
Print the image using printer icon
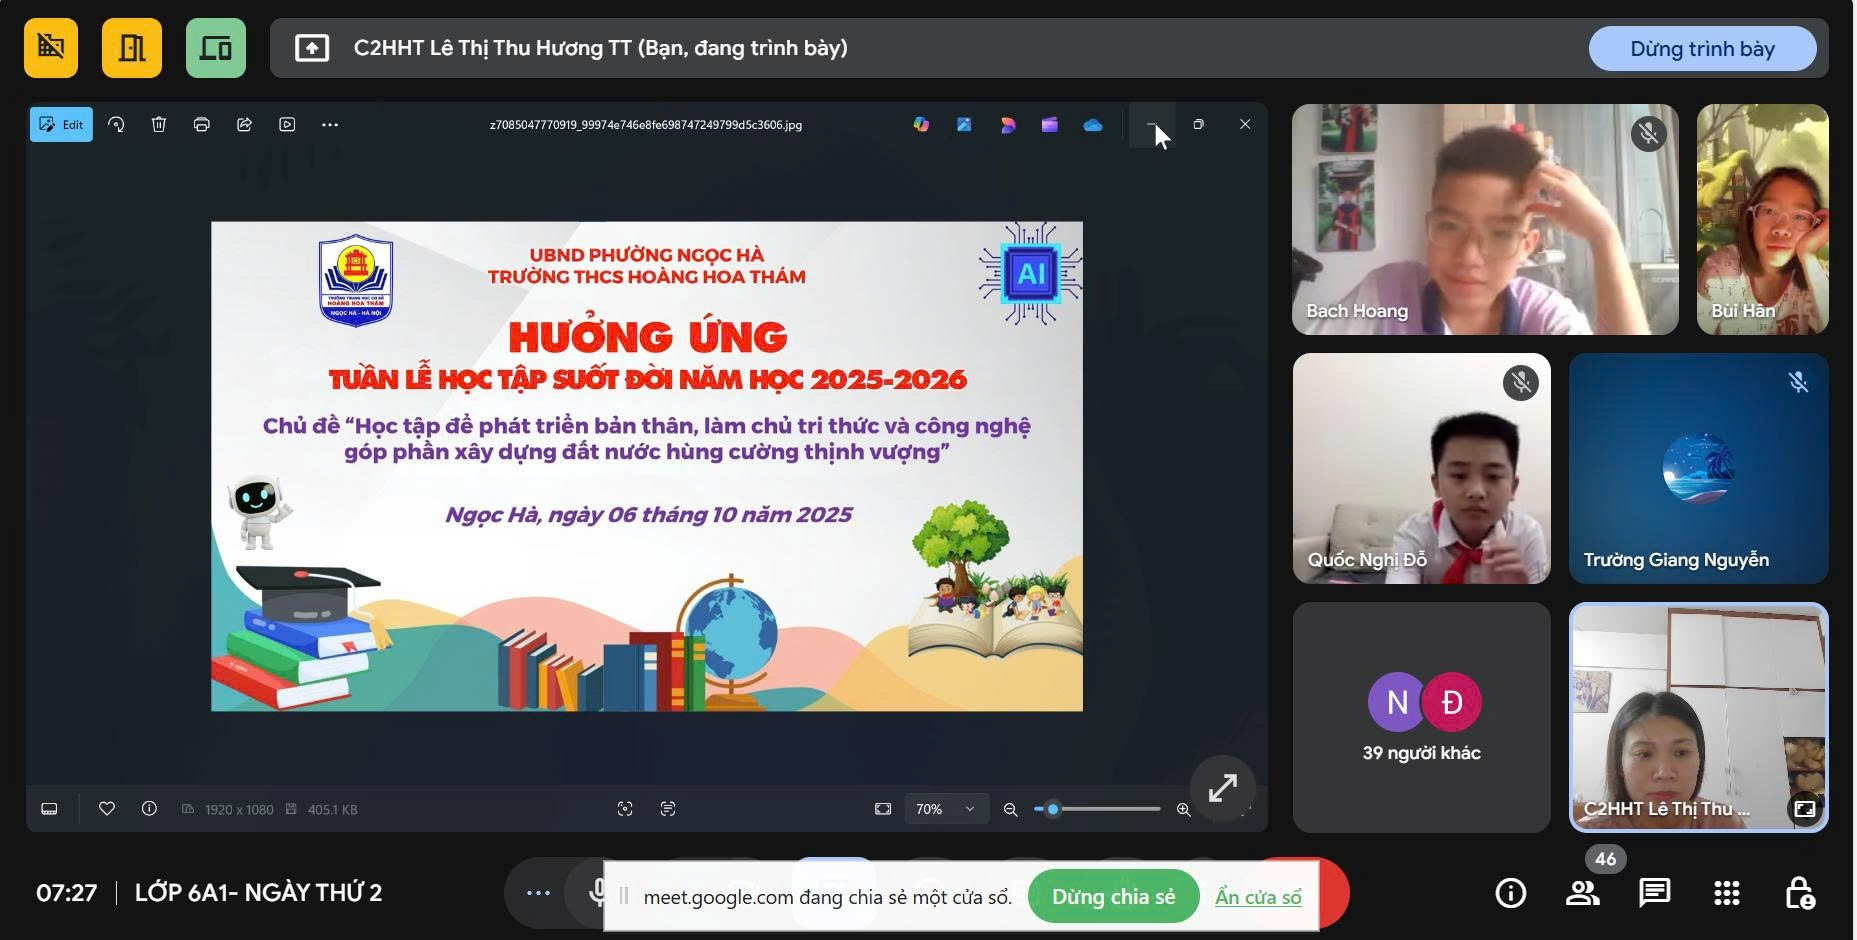(x=202, y=125)
